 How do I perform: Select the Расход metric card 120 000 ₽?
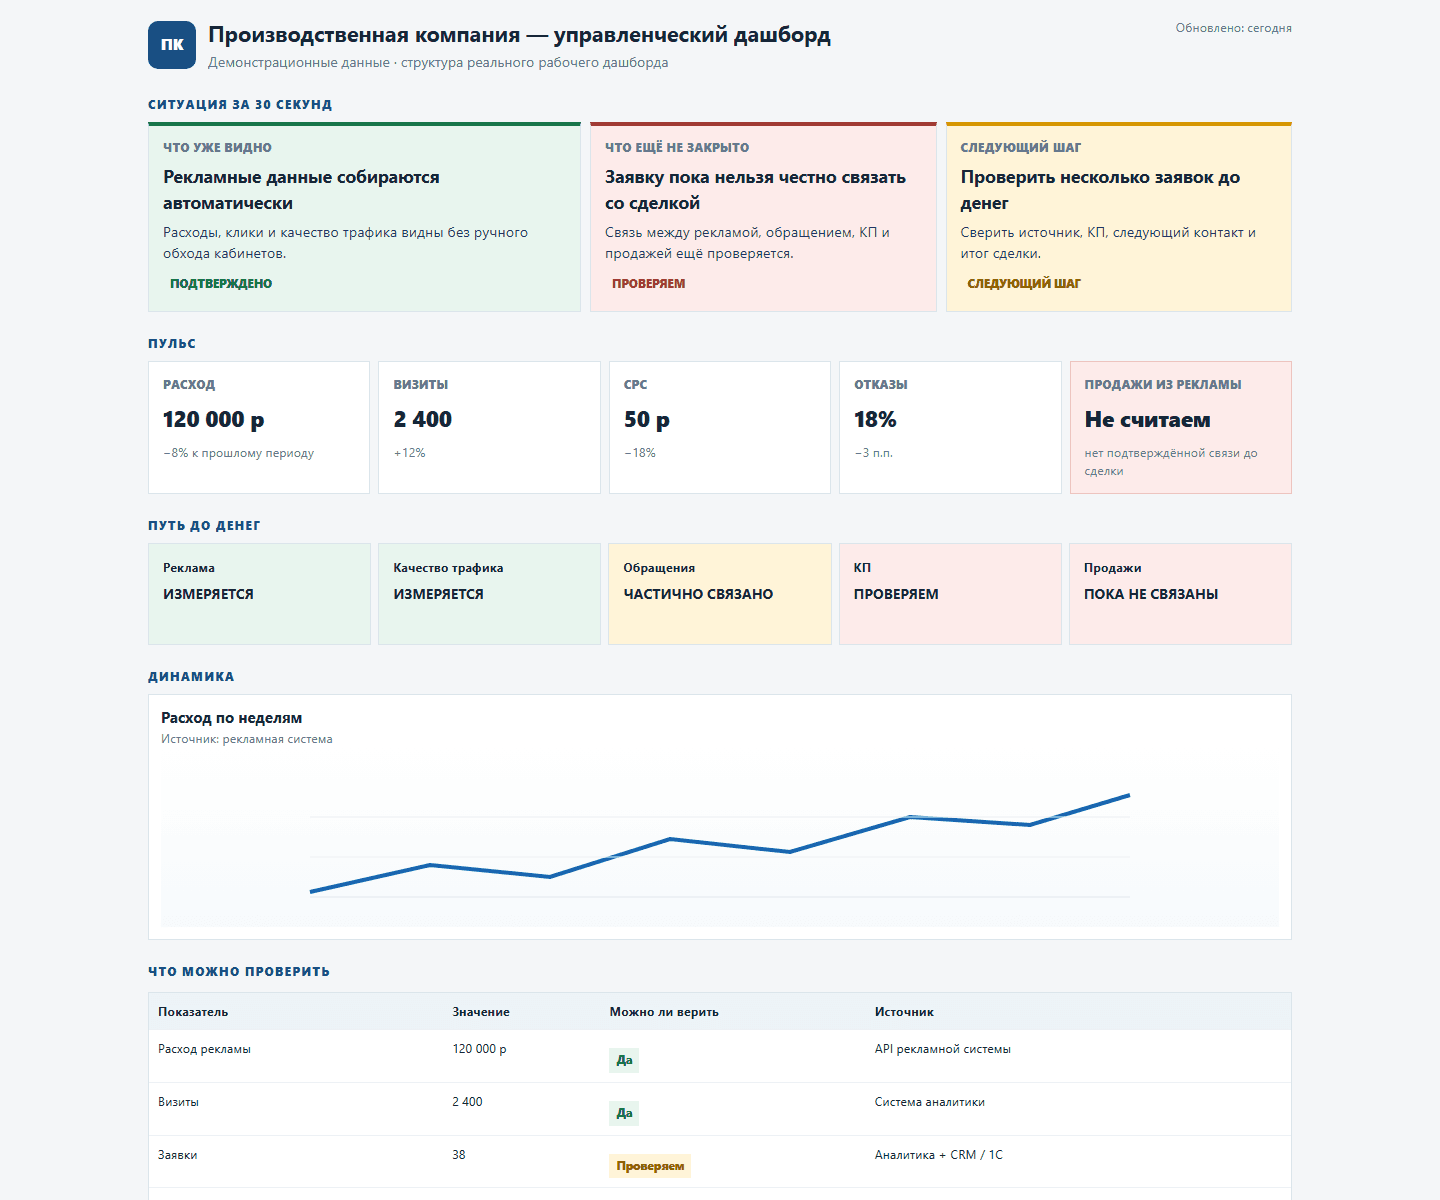tap(259, 427)
